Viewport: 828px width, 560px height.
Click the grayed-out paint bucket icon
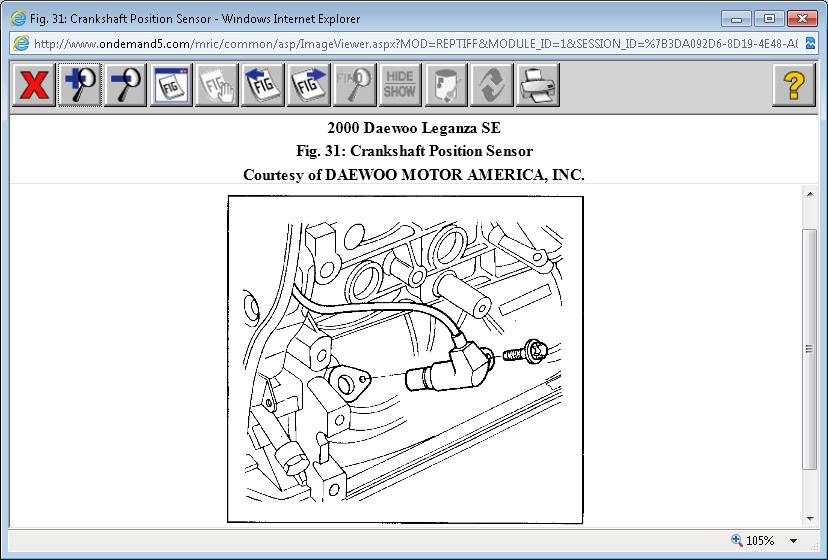click(446, 85)
